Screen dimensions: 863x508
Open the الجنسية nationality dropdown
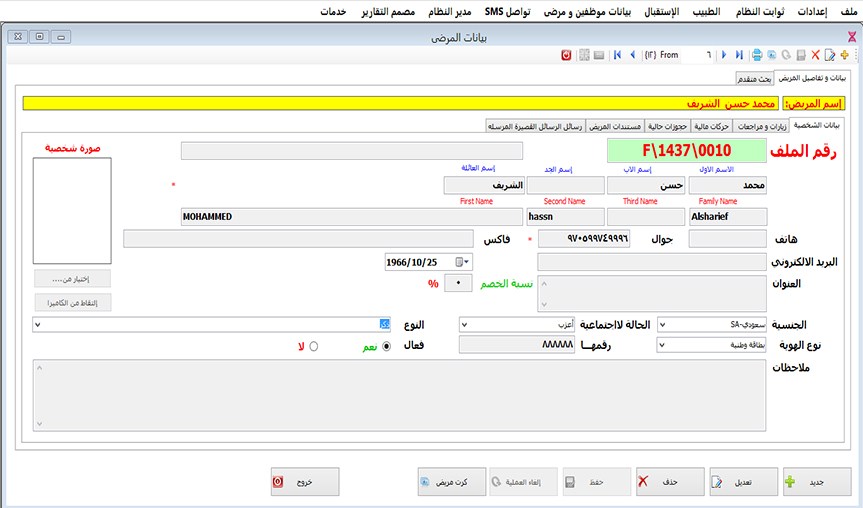tap(663, 325)
